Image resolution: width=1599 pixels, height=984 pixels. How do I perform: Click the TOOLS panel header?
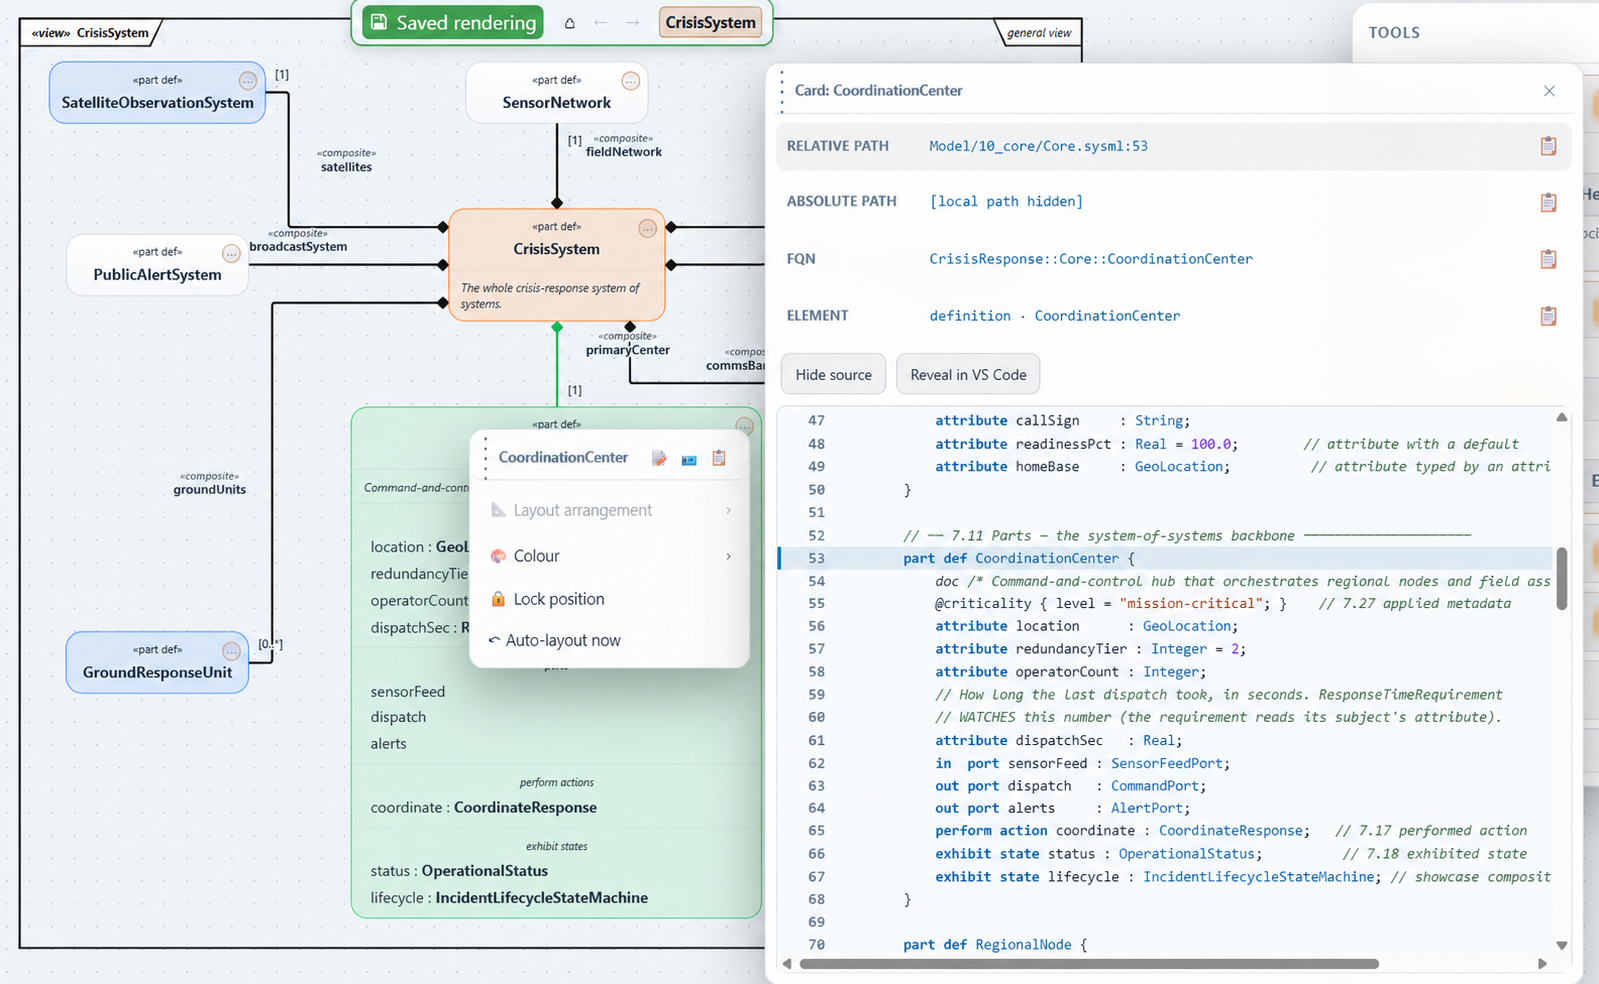tap(1394, 33)
